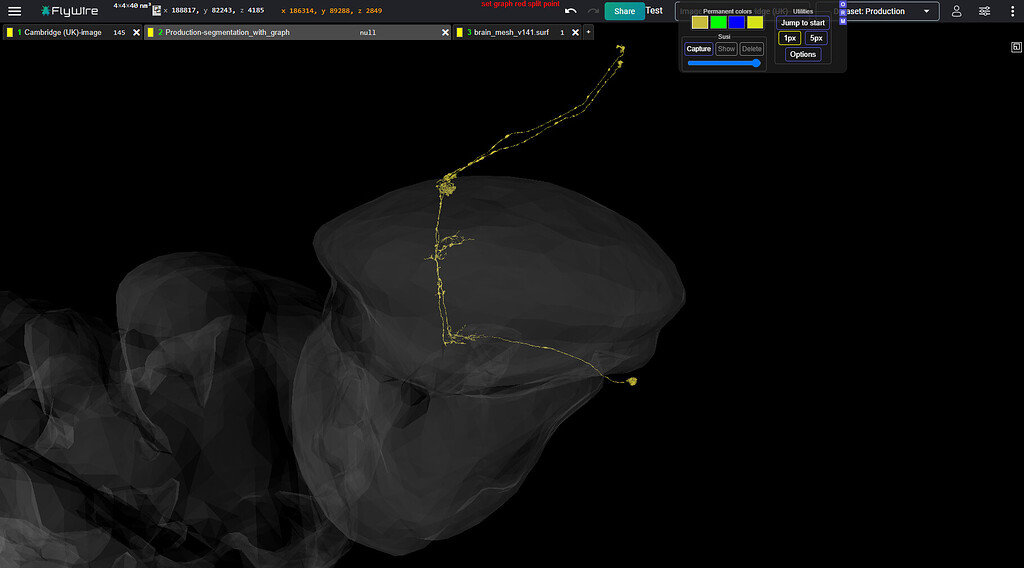Click the FlyWire logo
The image size is (1024, 568).
70,11
